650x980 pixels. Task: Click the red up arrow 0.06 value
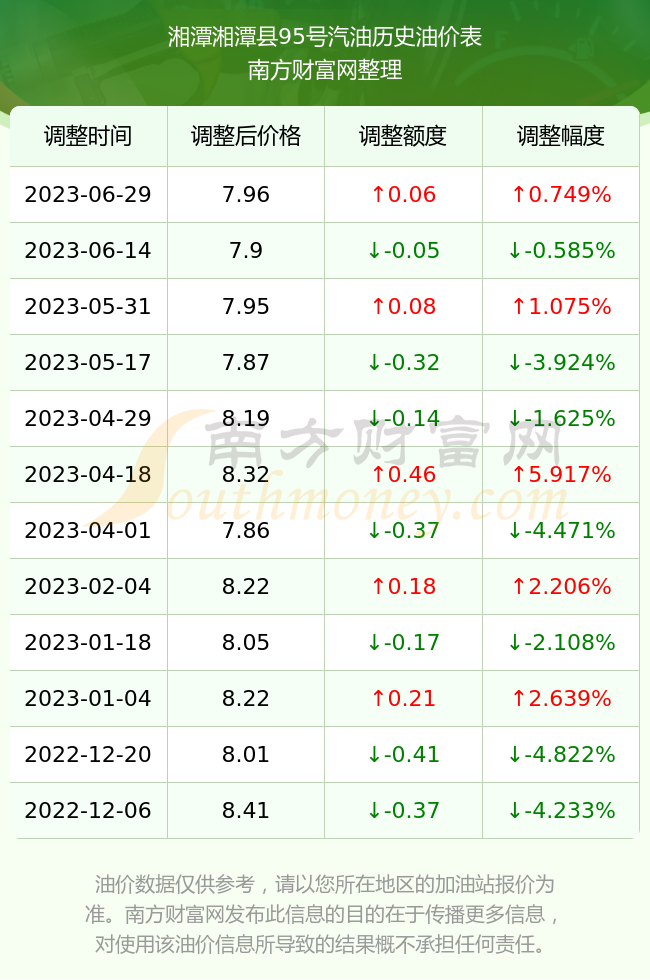point(403,194)
